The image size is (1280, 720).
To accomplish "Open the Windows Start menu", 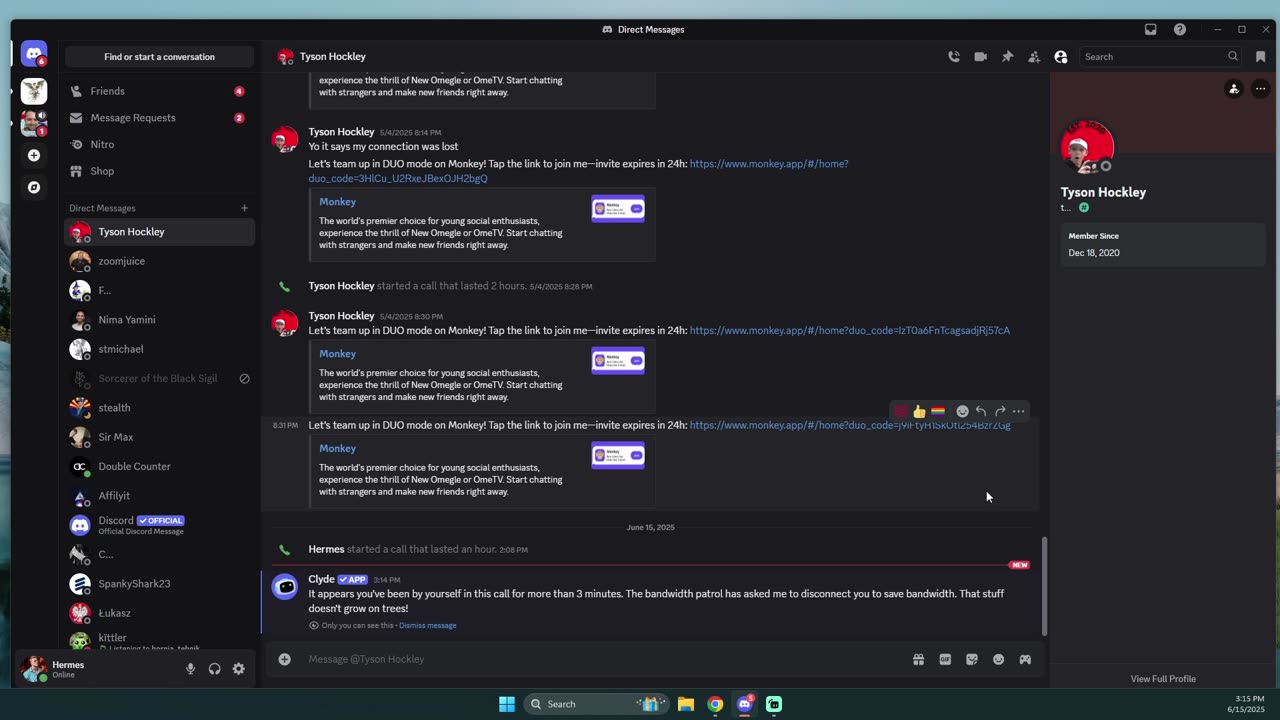I will 507,704.
